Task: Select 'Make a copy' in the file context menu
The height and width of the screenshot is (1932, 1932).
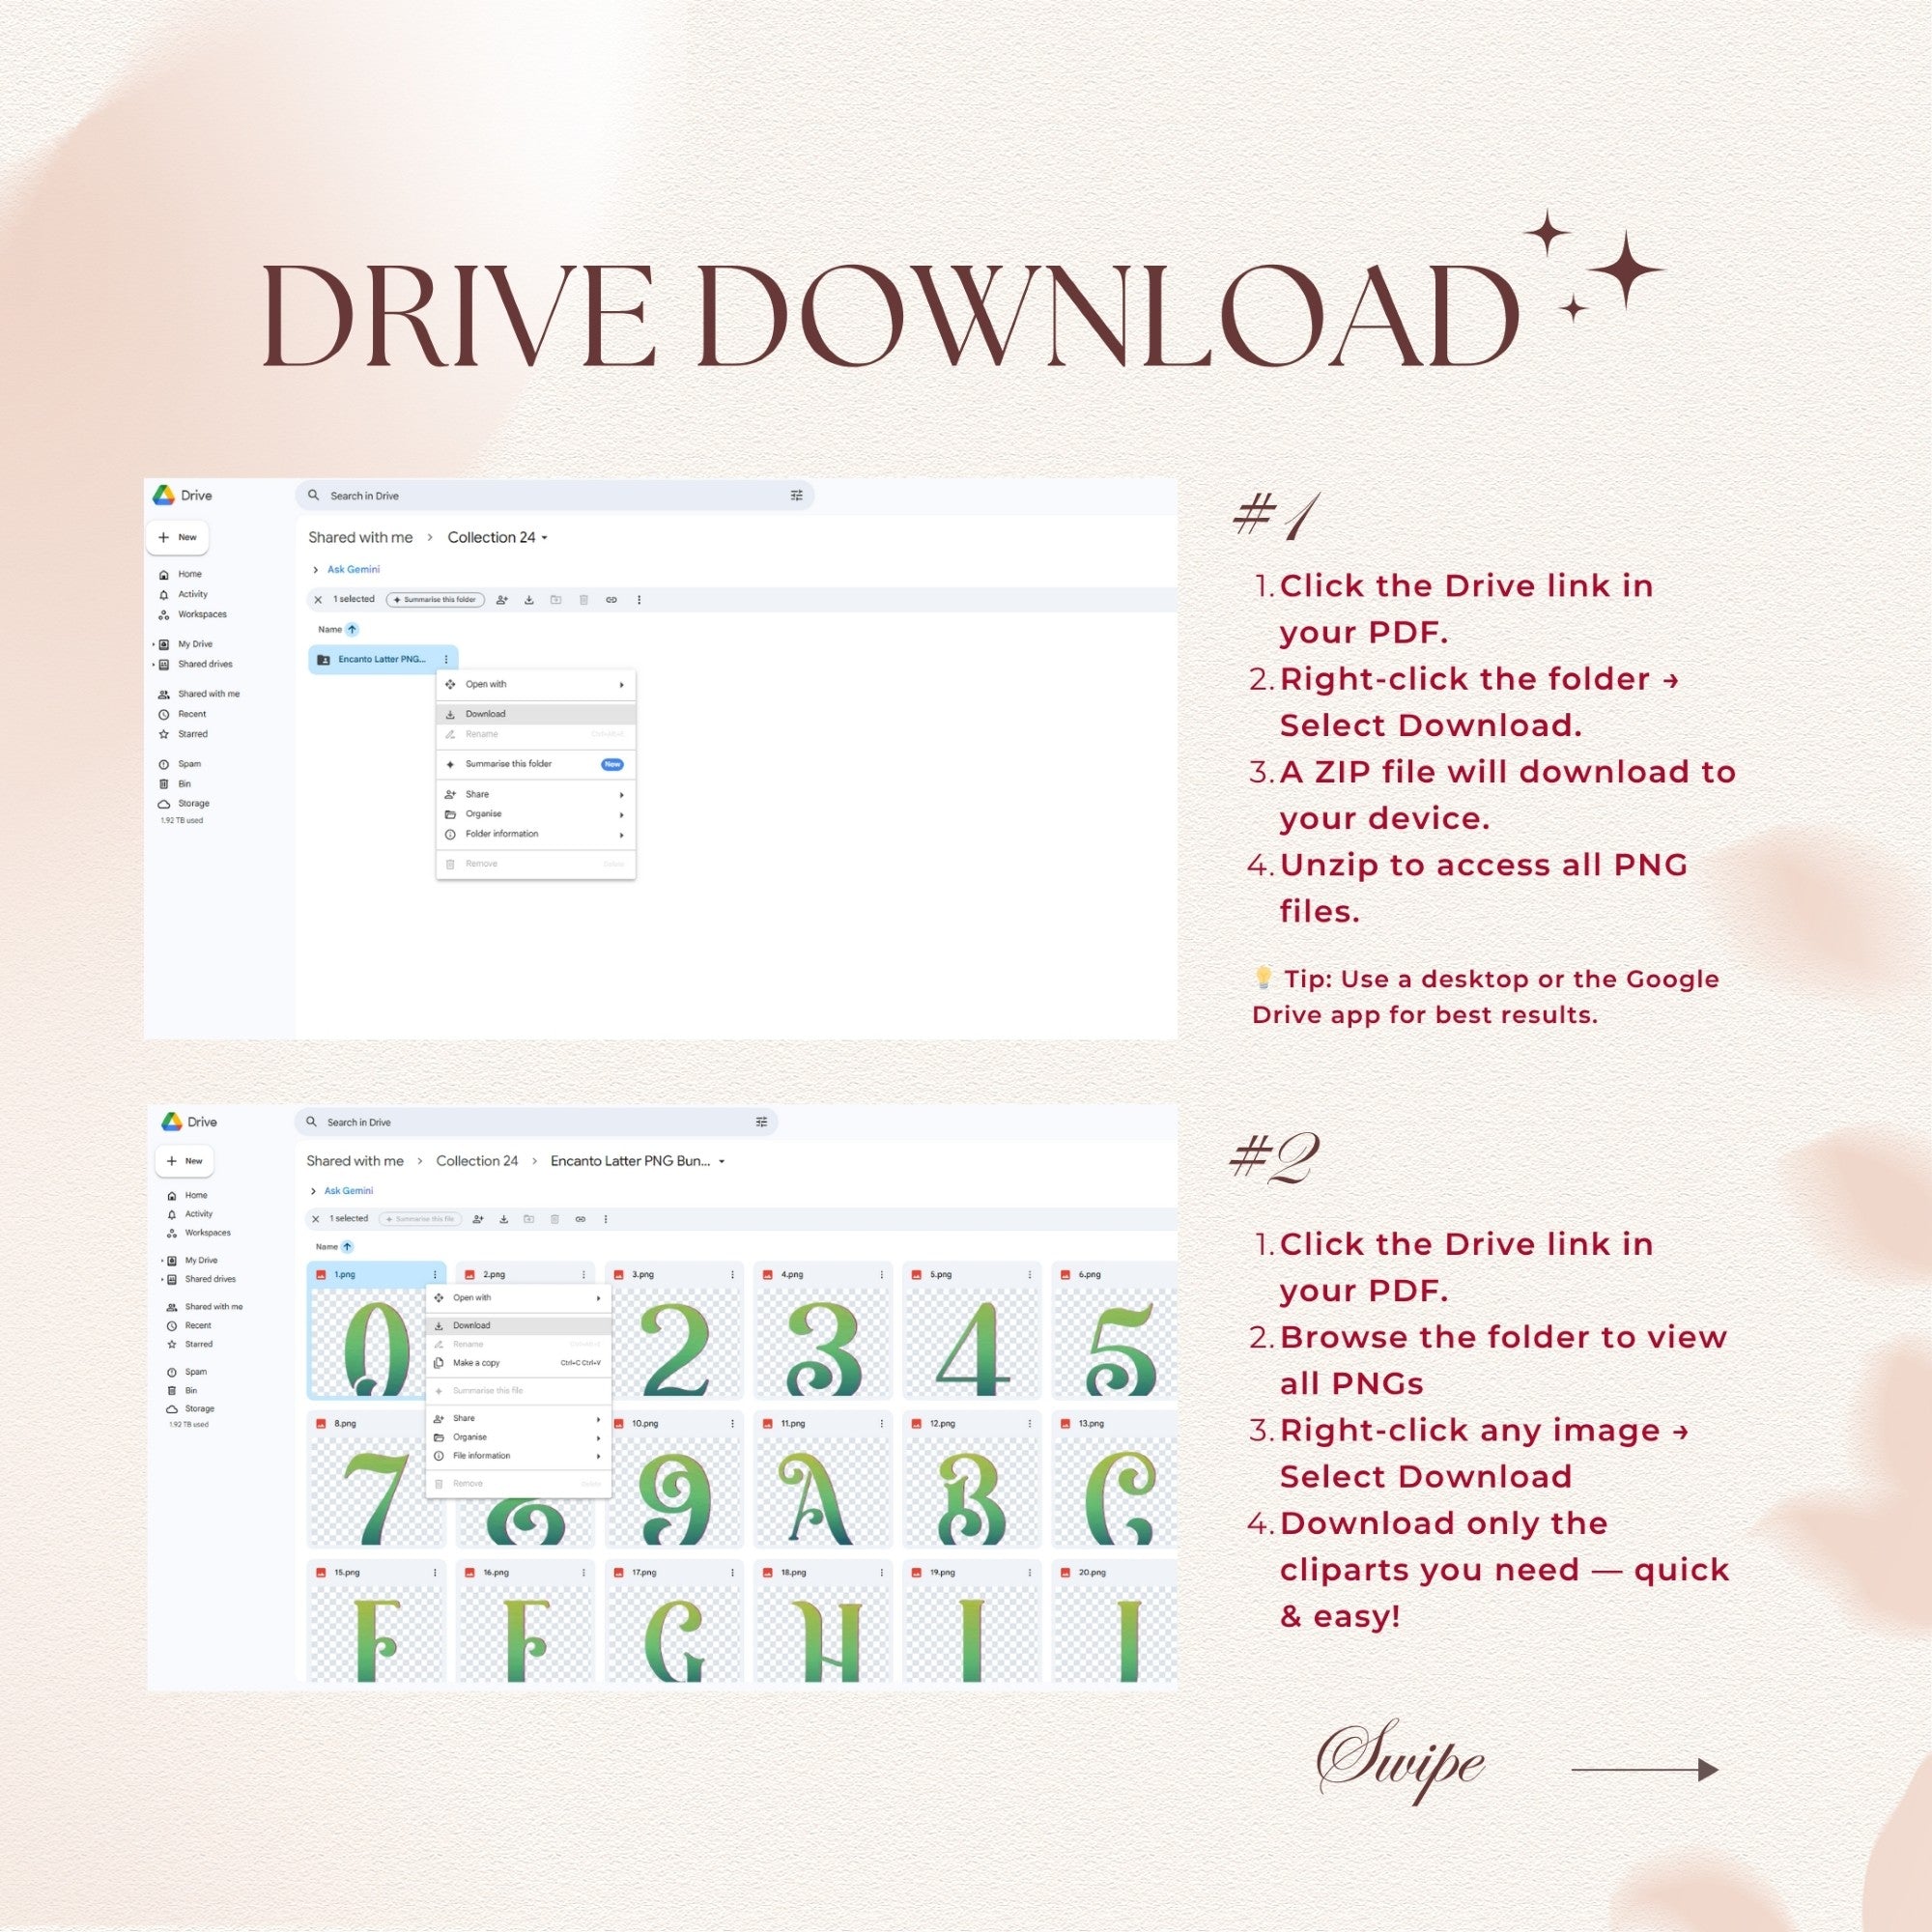Action: (x=518, y=1363)
